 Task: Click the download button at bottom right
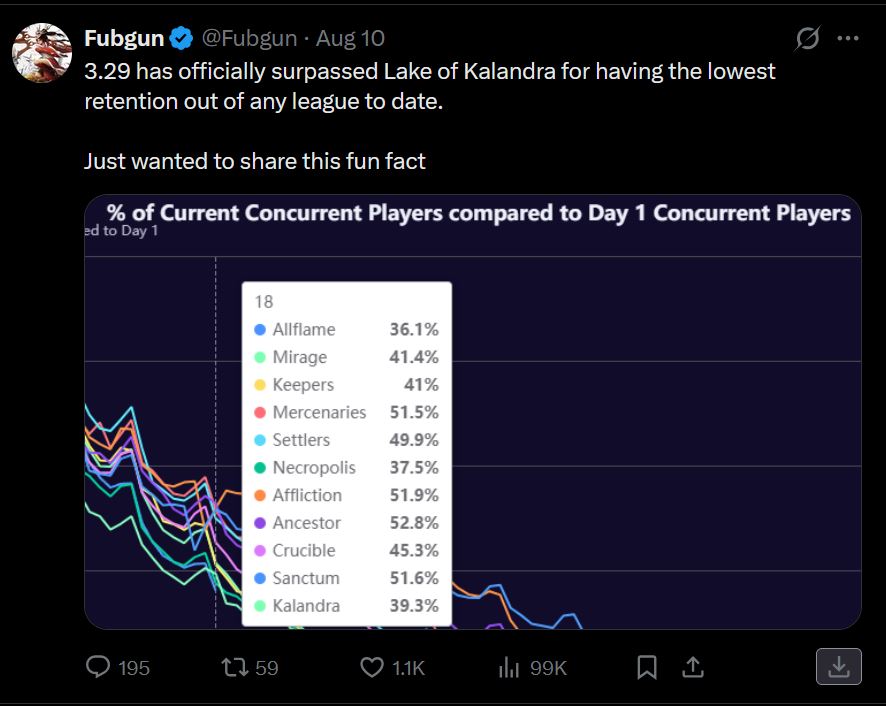839,666
